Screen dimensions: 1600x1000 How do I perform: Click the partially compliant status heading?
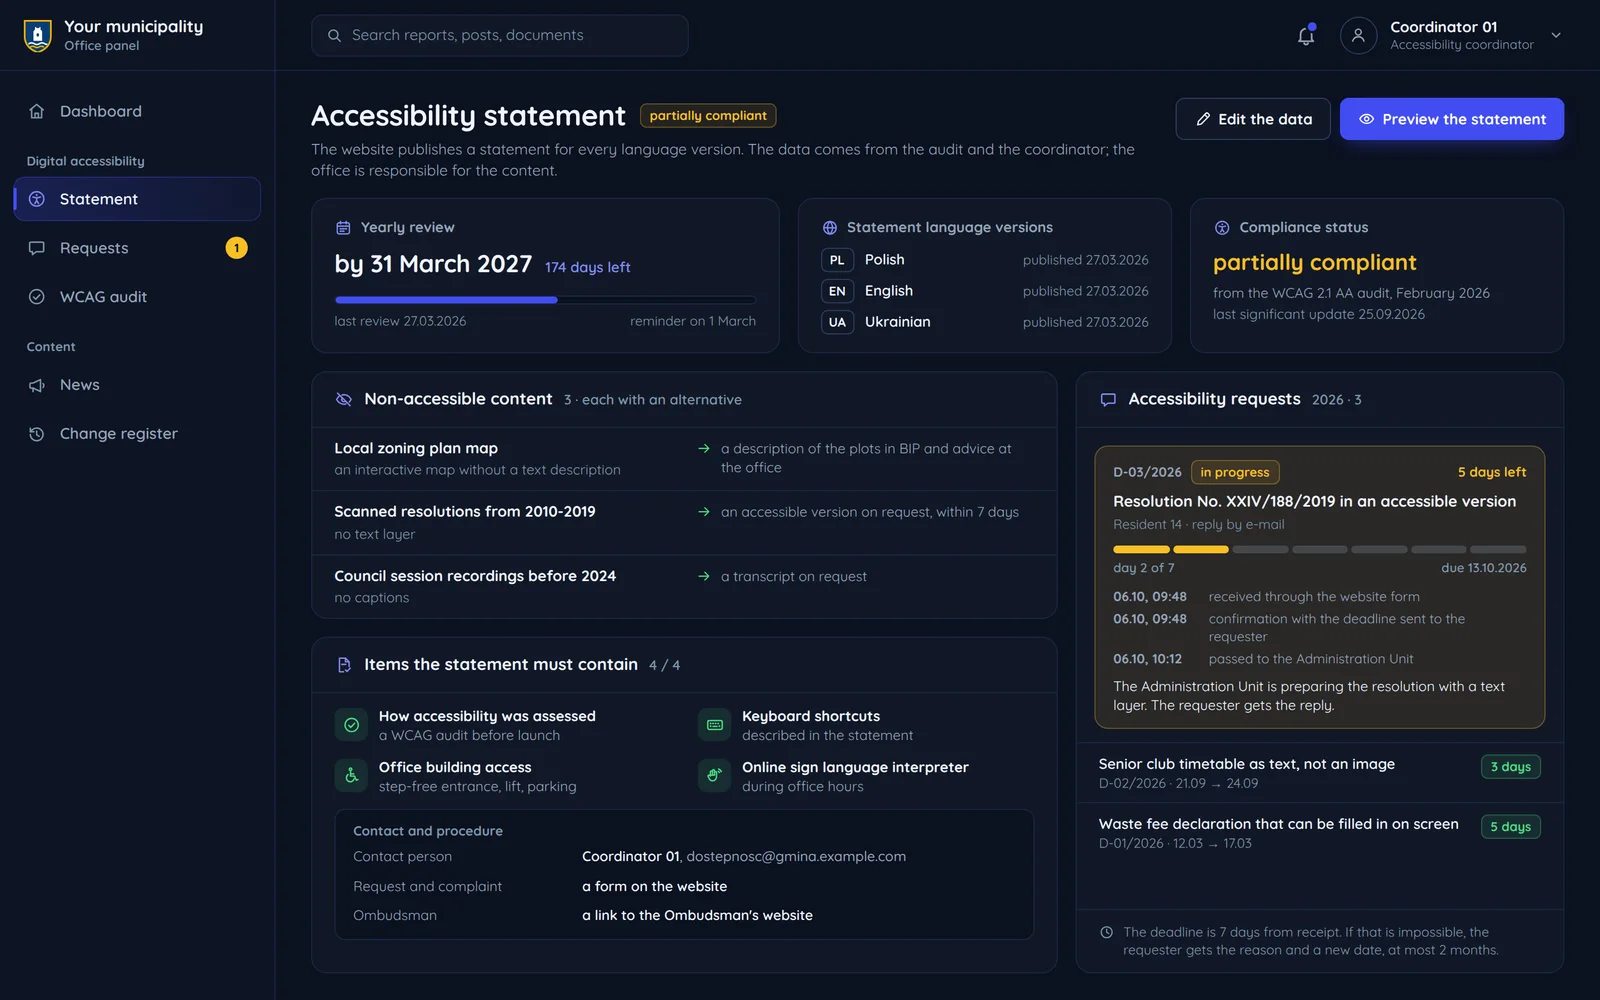pyautogui.click(x=1315, y=263)
